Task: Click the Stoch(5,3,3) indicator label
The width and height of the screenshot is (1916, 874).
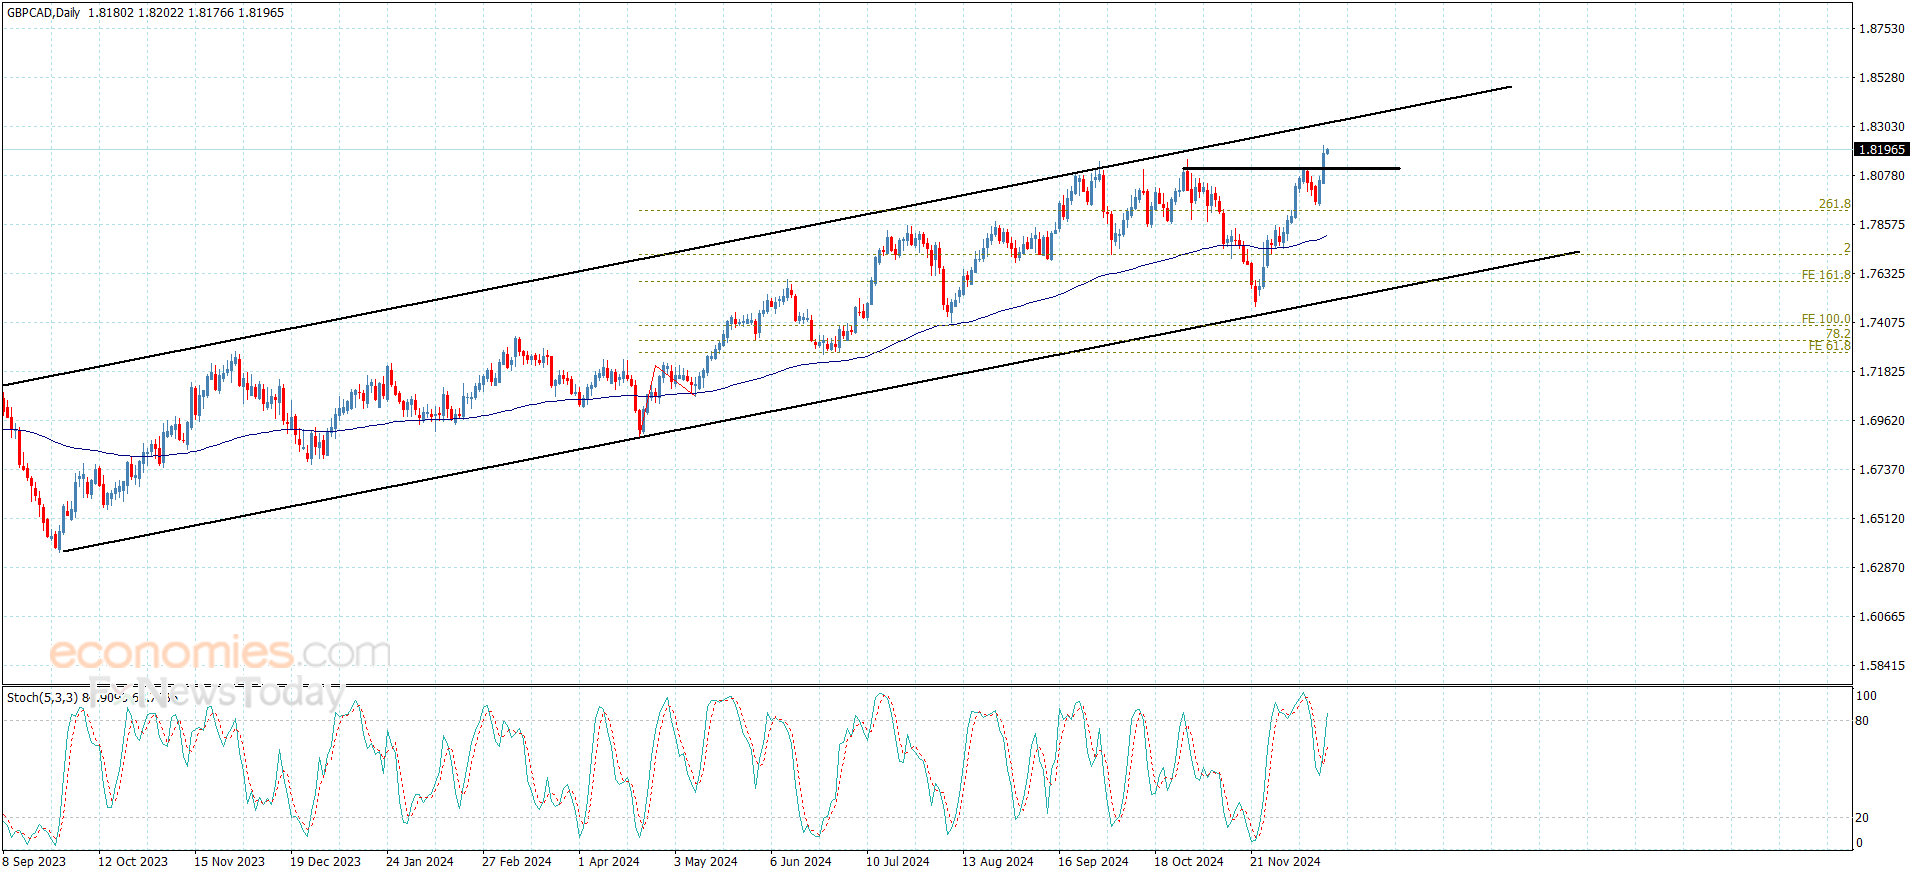Action: [42, 697]
